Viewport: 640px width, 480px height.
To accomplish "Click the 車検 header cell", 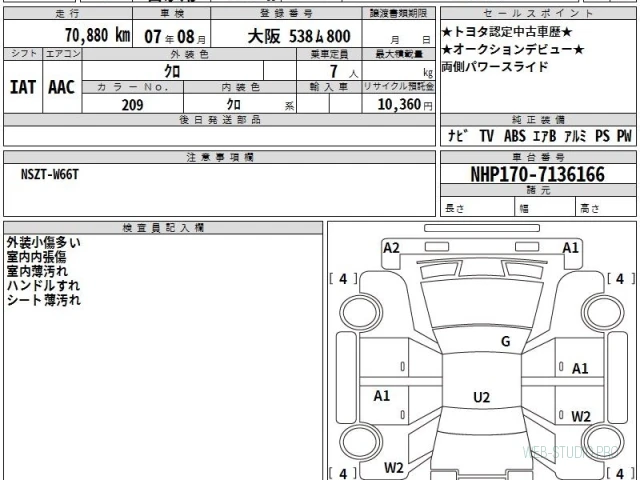I will [x=172, y=13].
